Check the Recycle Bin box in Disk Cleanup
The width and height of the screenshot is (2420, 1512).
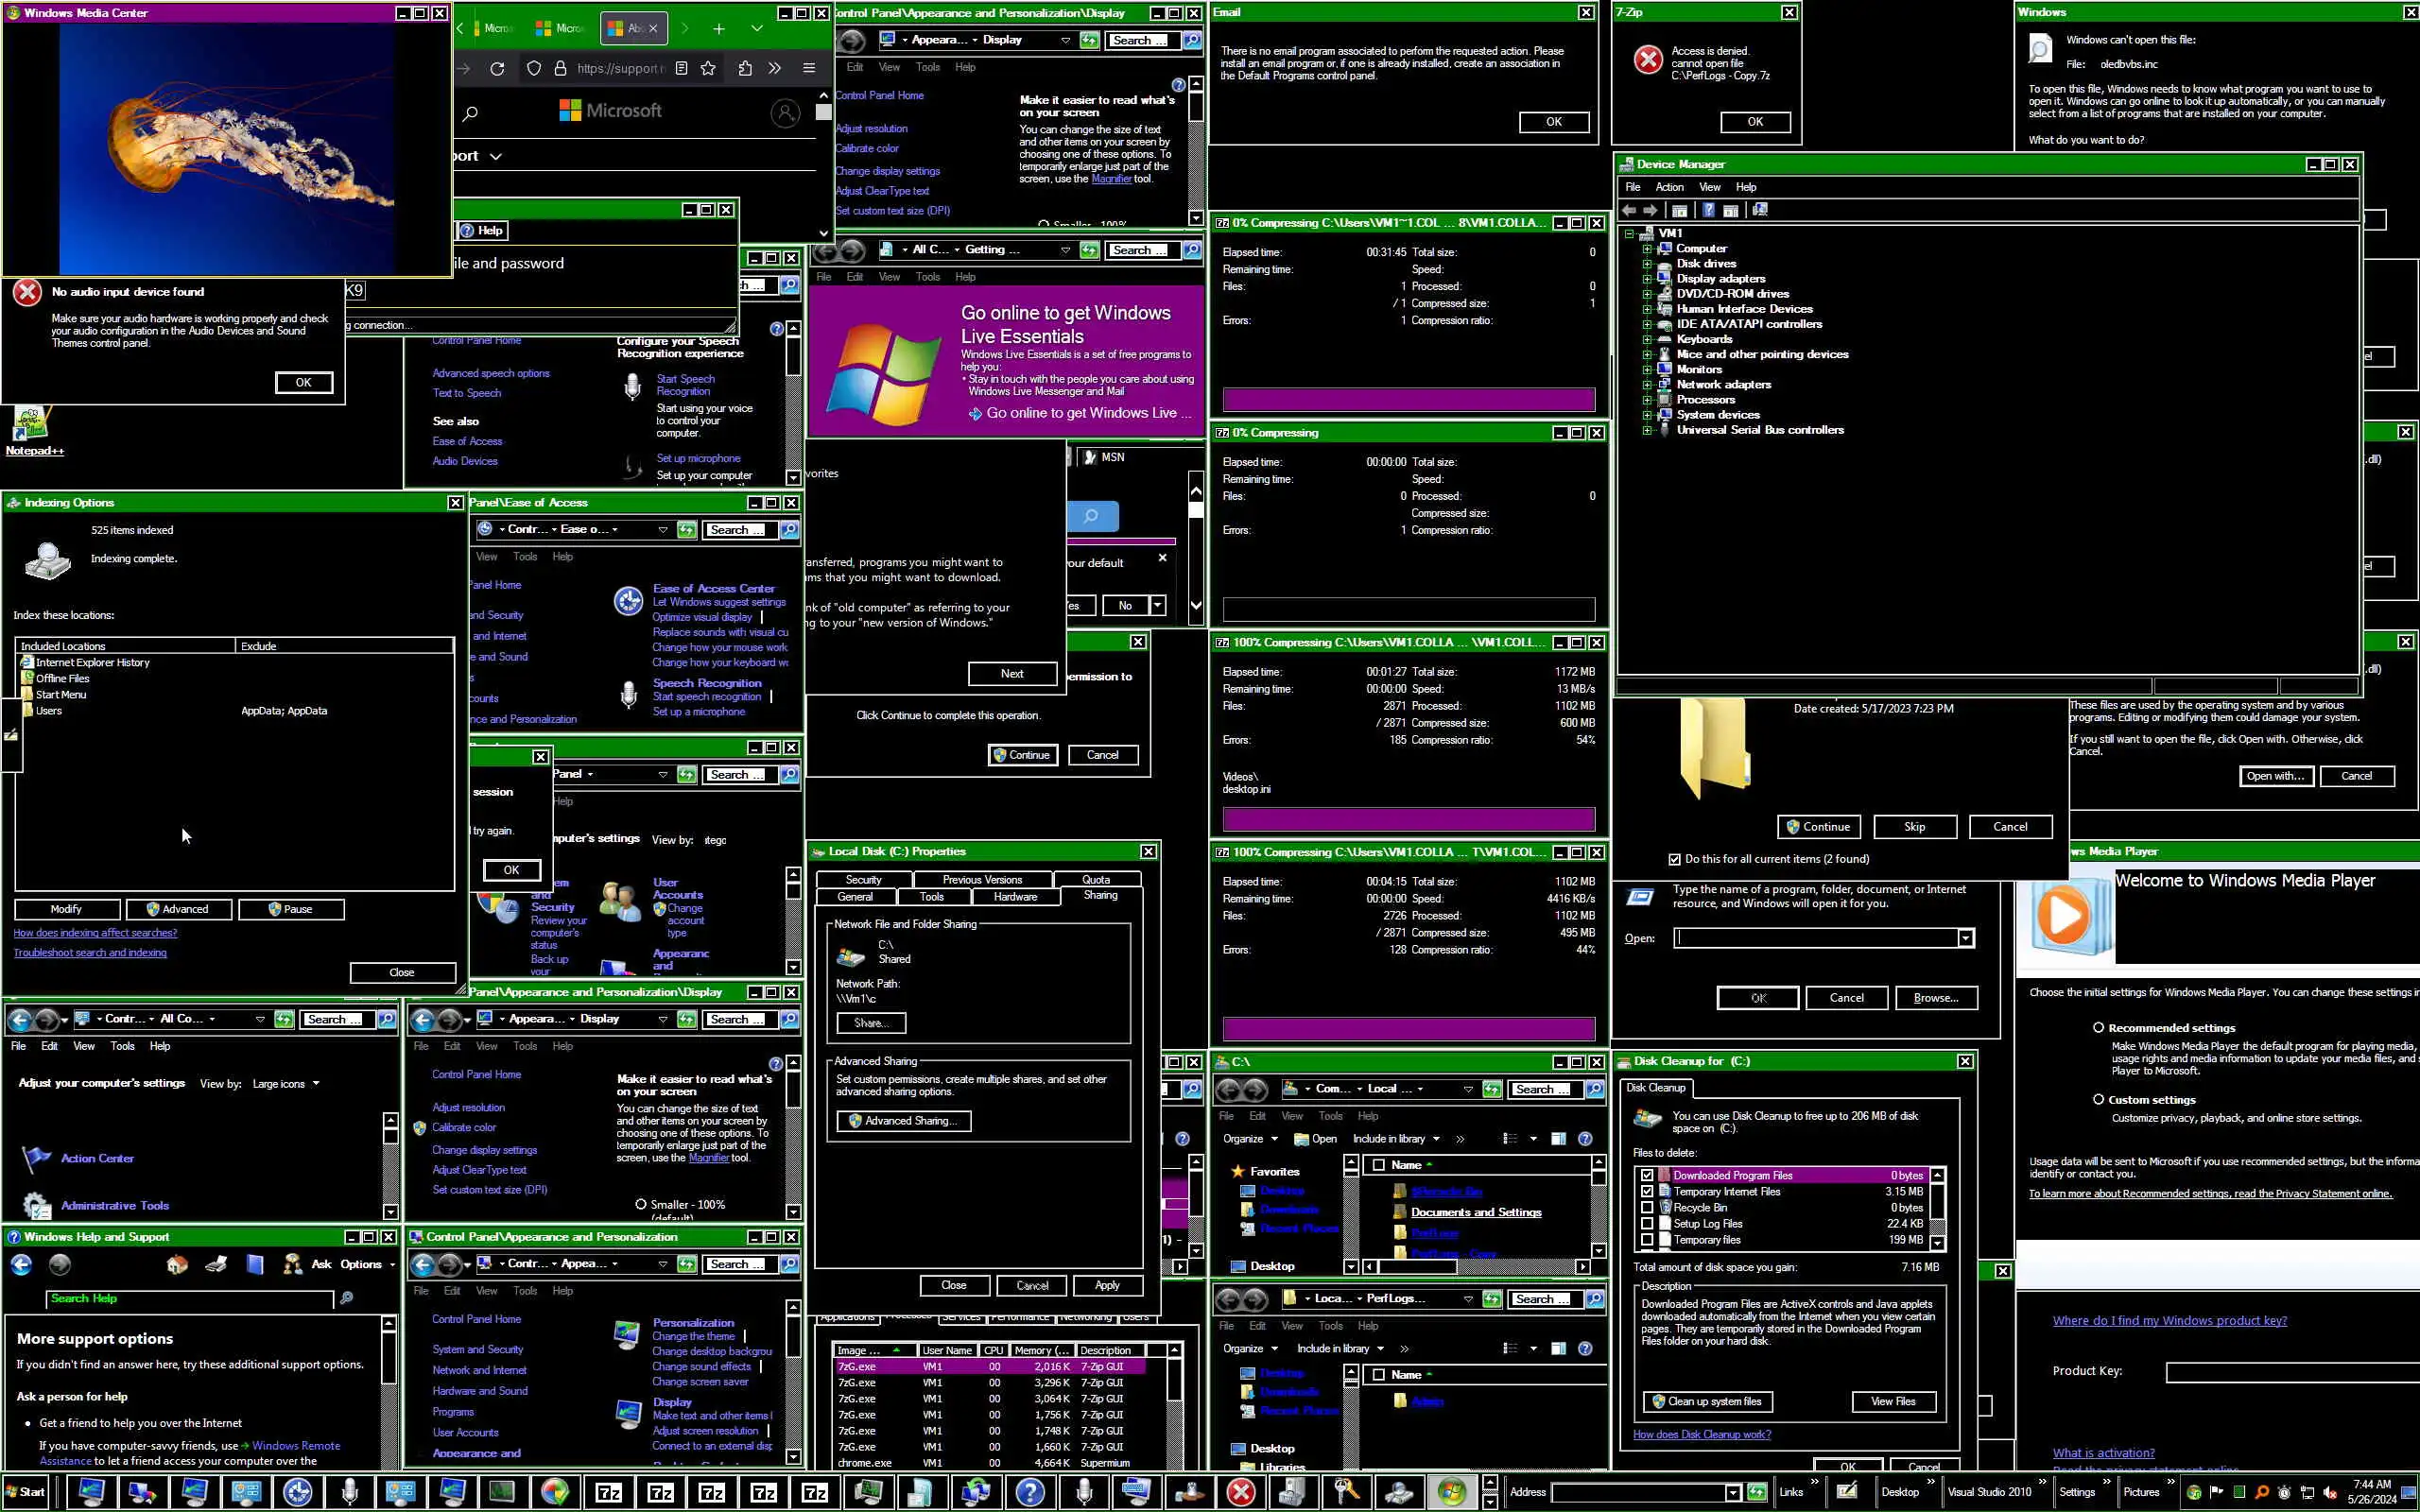pyautogui.click(x=1647, y=1208)
